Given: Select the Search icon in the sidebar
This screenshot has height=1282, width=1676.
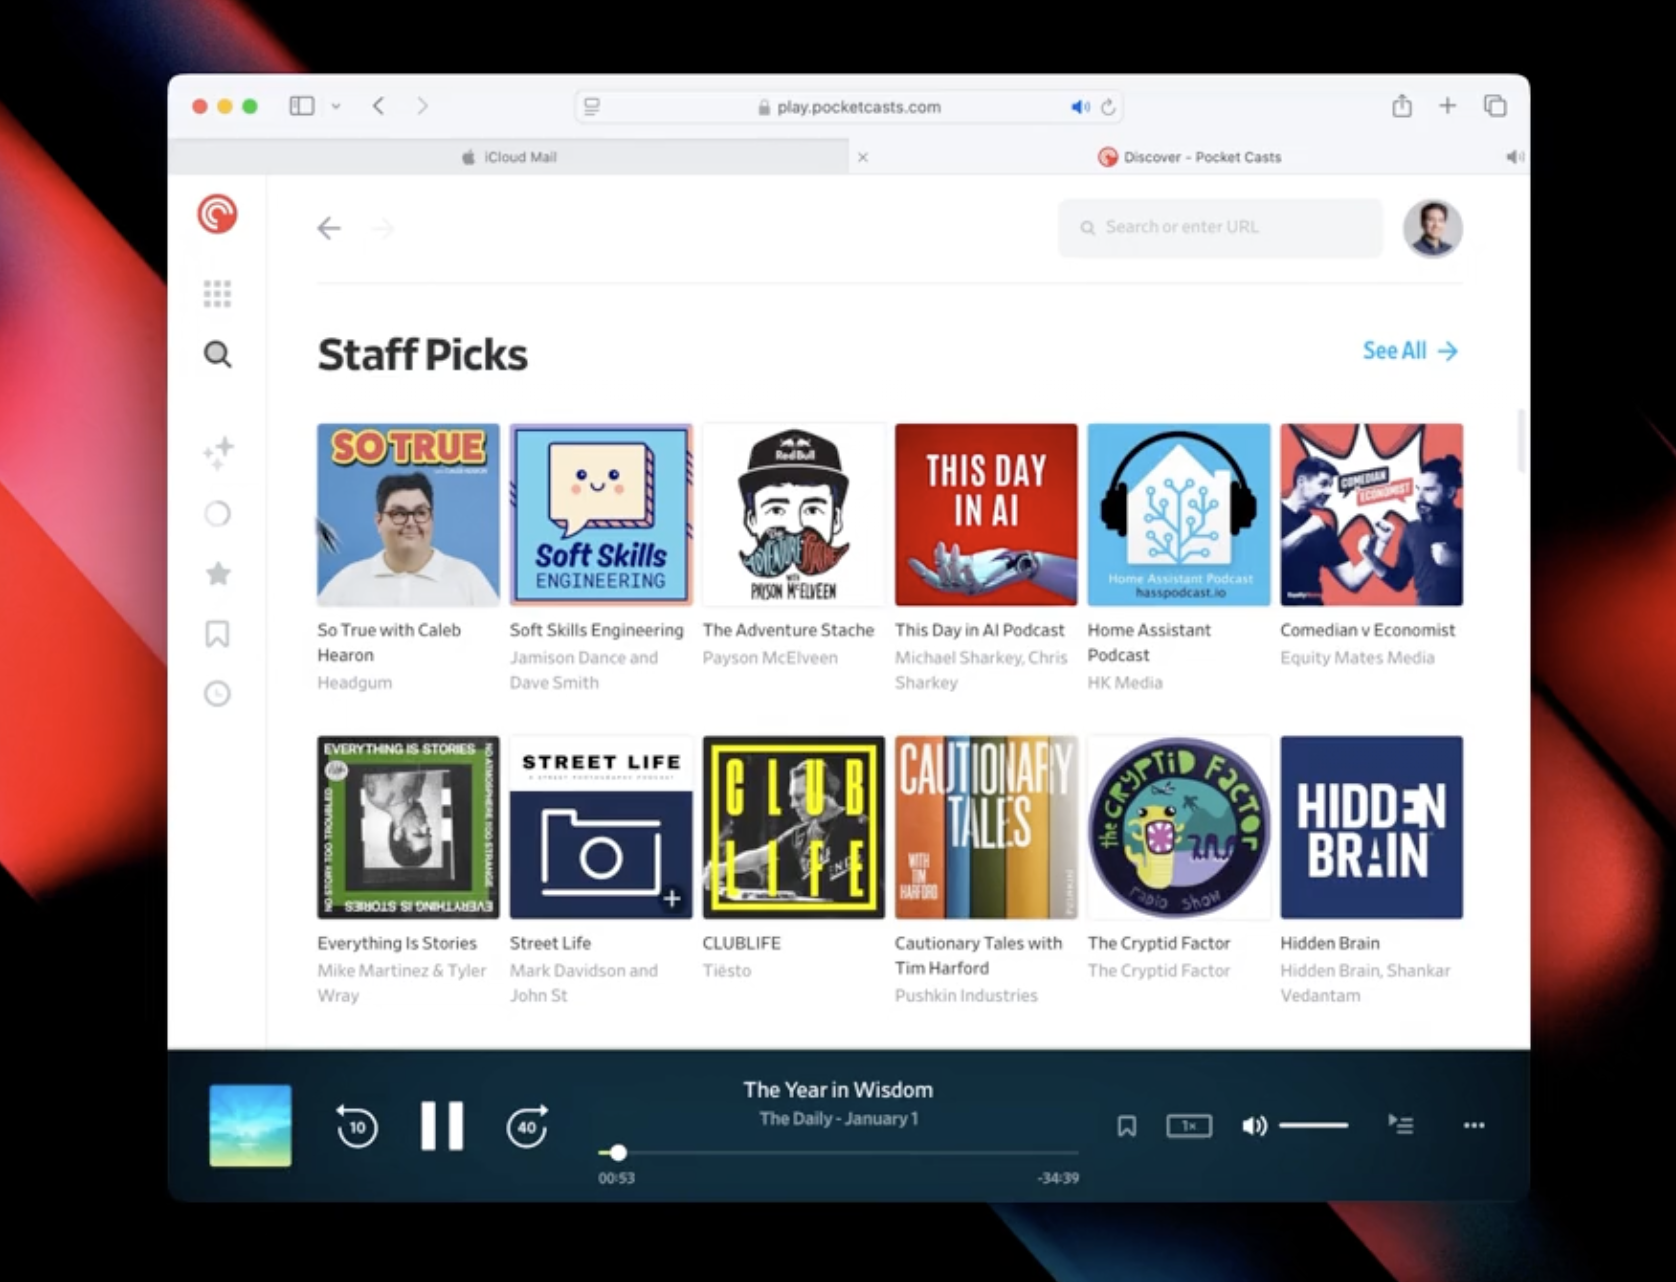Looking at the screenshot, I should pos(217,355).
